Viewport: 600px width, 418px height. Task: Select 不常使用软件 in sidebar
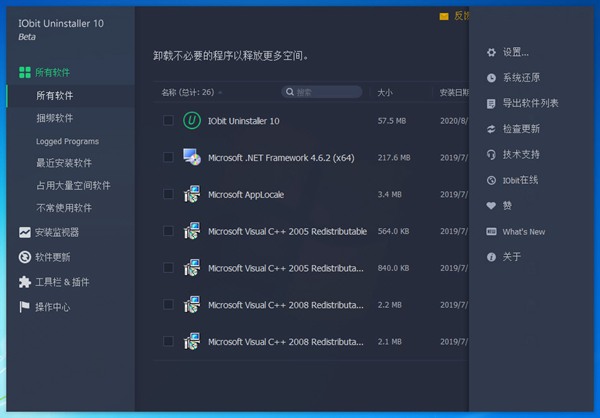(64, 208)
